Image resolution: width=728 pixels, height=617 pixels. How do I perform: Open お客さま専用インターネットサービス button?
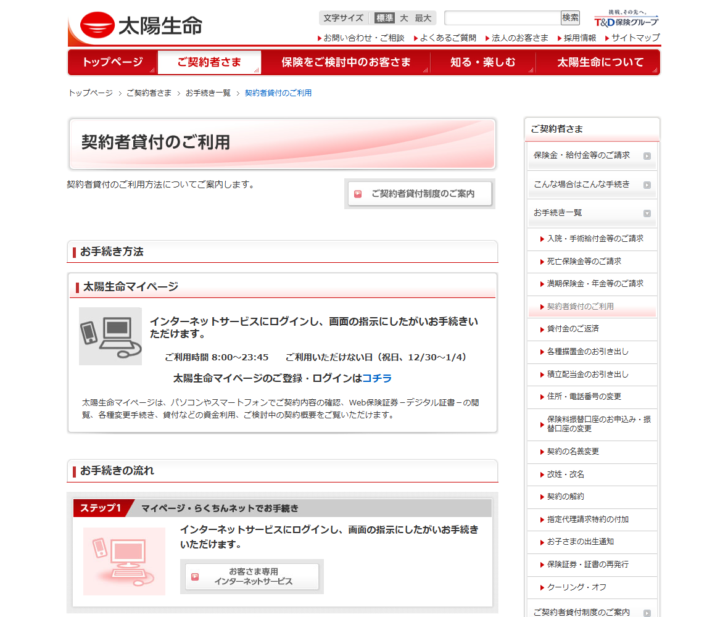click(x=252, y=577)
